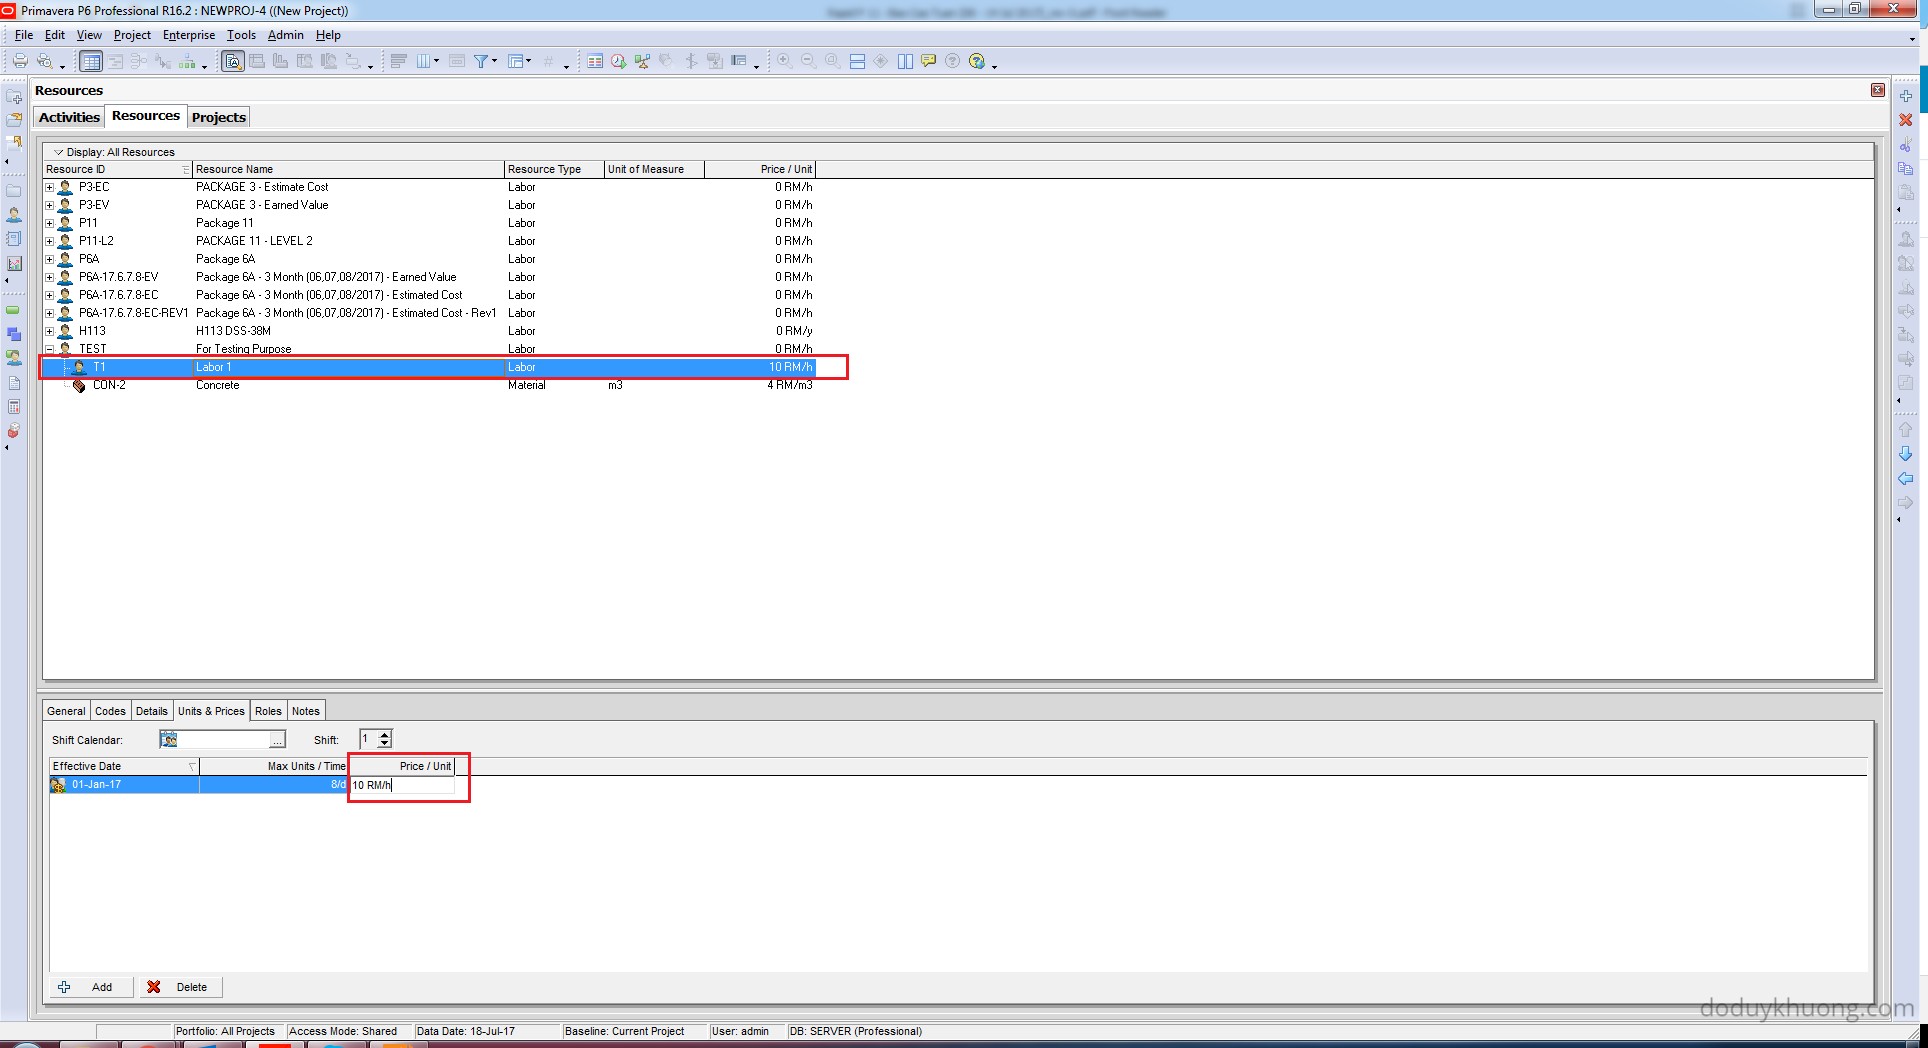Image resolution: width=1928 pixels, height=1048 pixels.
Task: Collapse the TEST resource node
Action: tap(49, 349)
